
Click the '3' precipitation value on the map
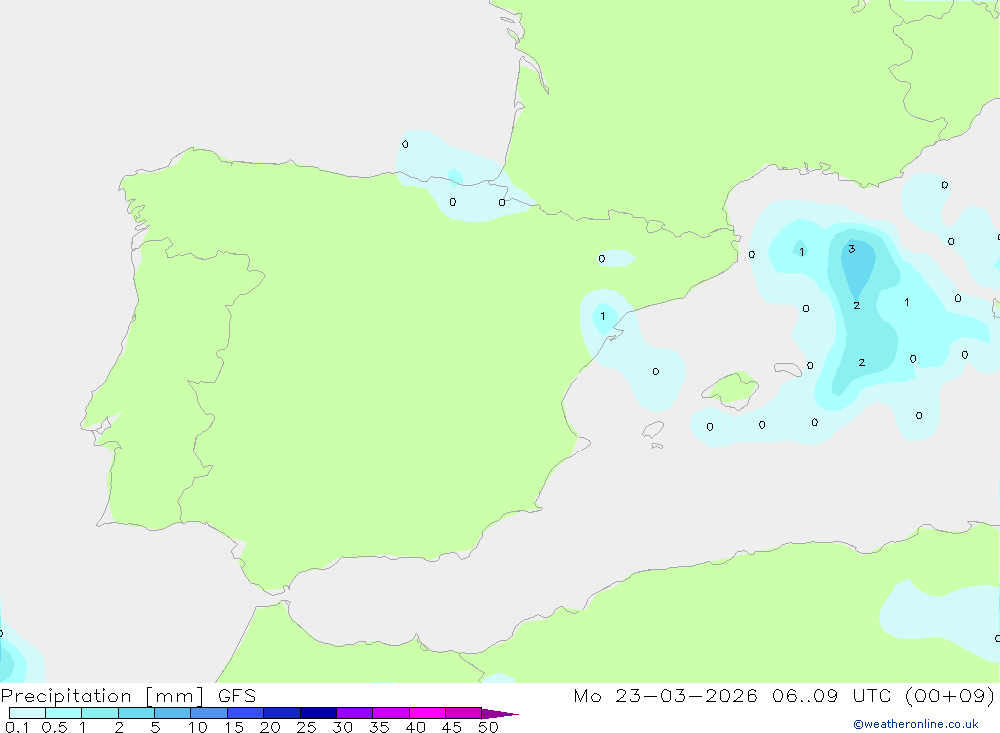(x=851, y=249)
